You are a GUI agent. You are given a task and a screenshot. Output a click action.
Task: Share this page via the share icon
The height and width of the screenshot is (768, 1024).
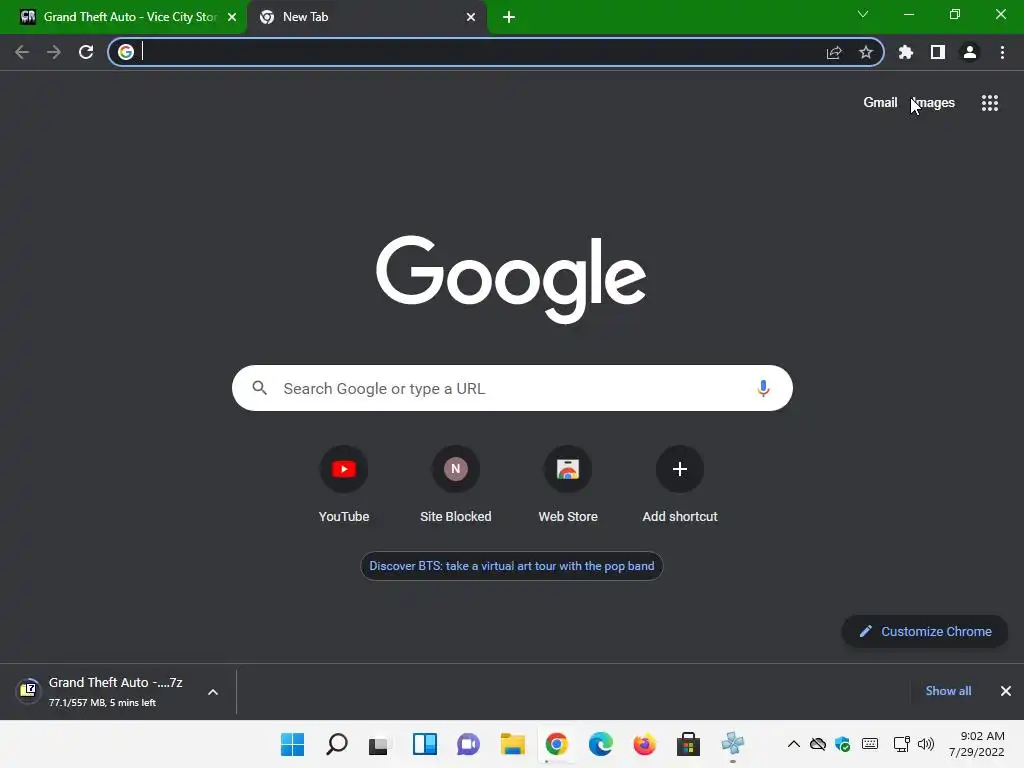click(x=834, y=52)
